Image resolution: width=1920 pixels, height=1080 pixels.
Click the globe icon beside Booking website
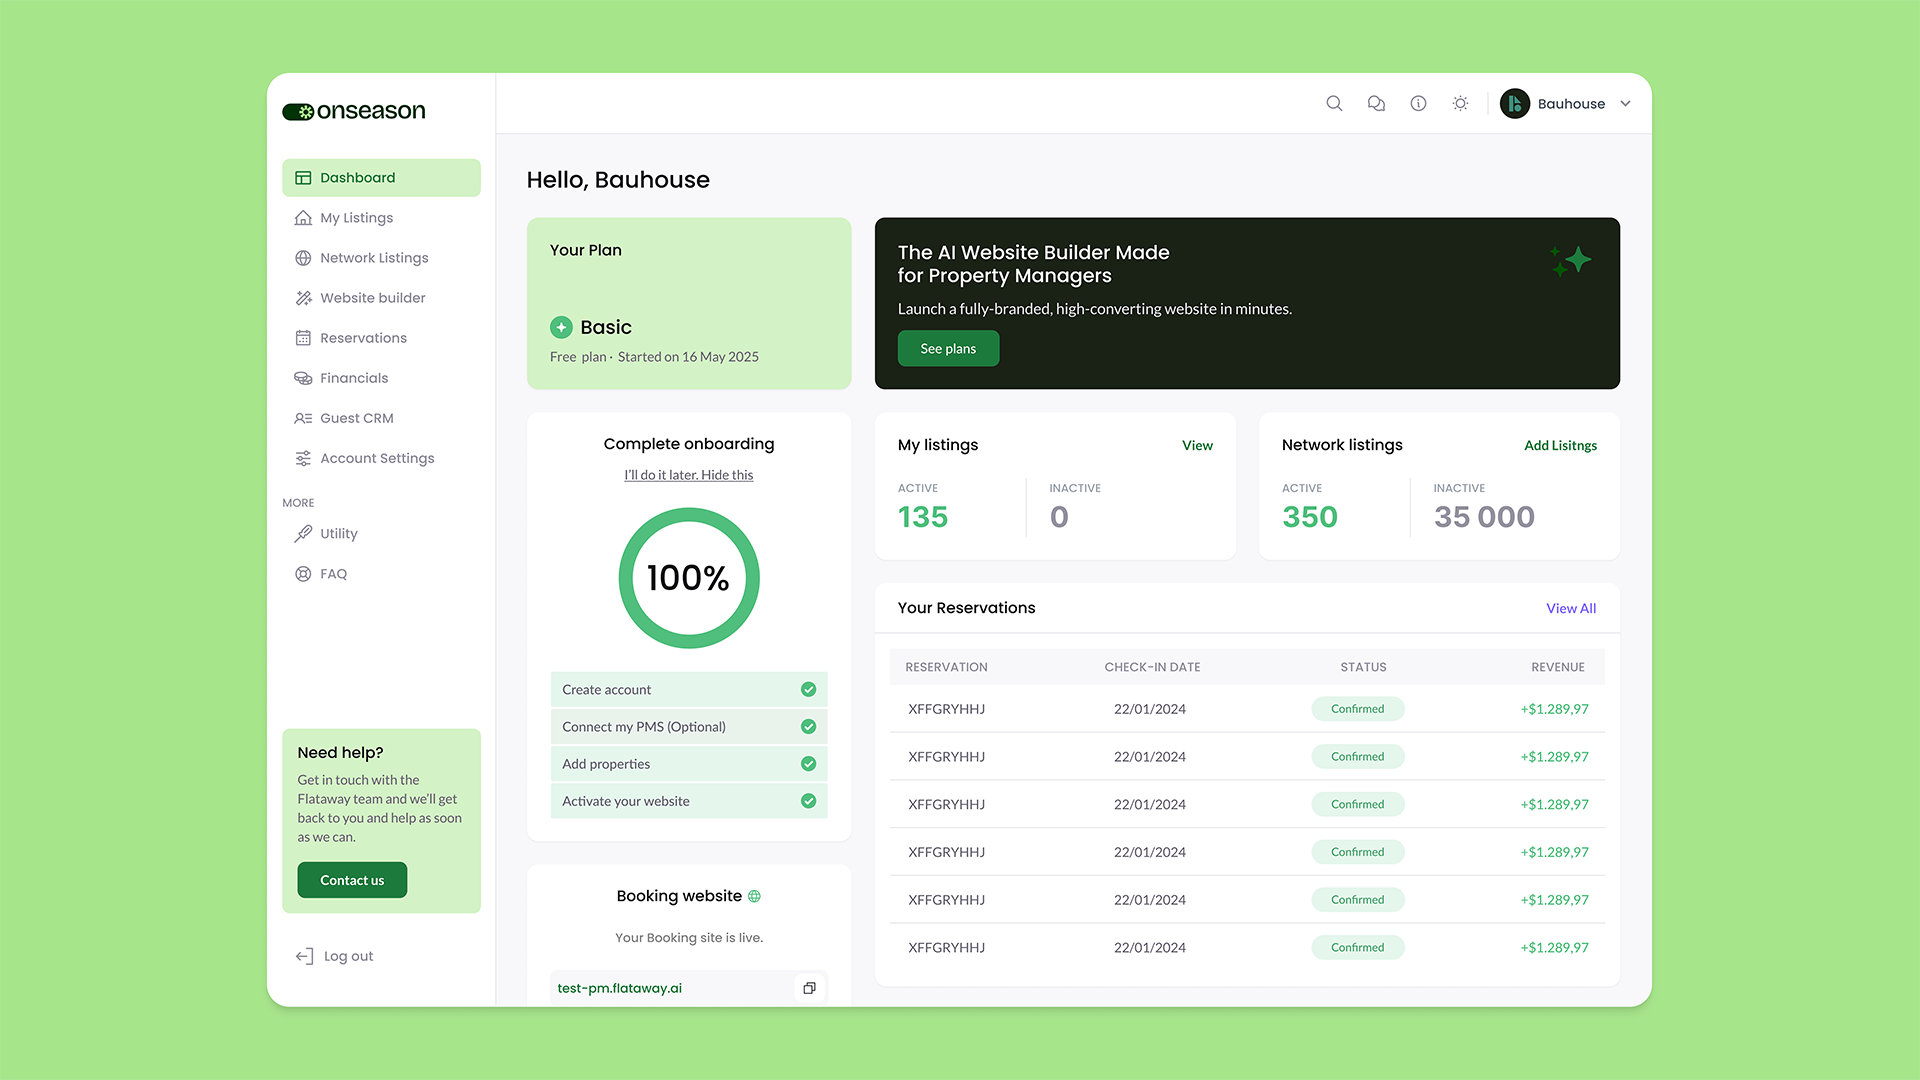pos(755,896)
